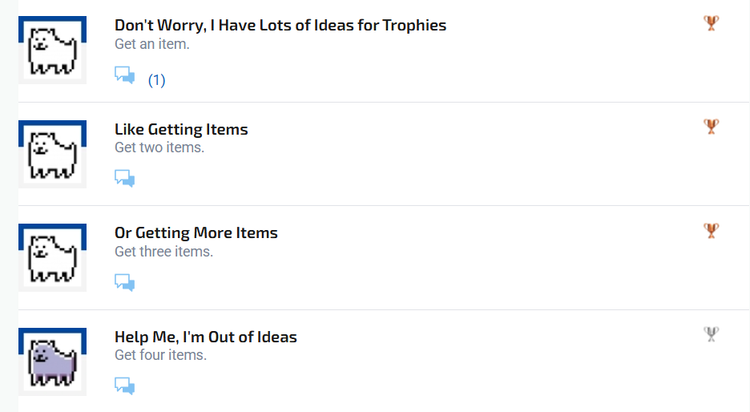750x412 pixels.
Task: Click comment icon under Help Me trophy
Action: (x=124, y=385)
